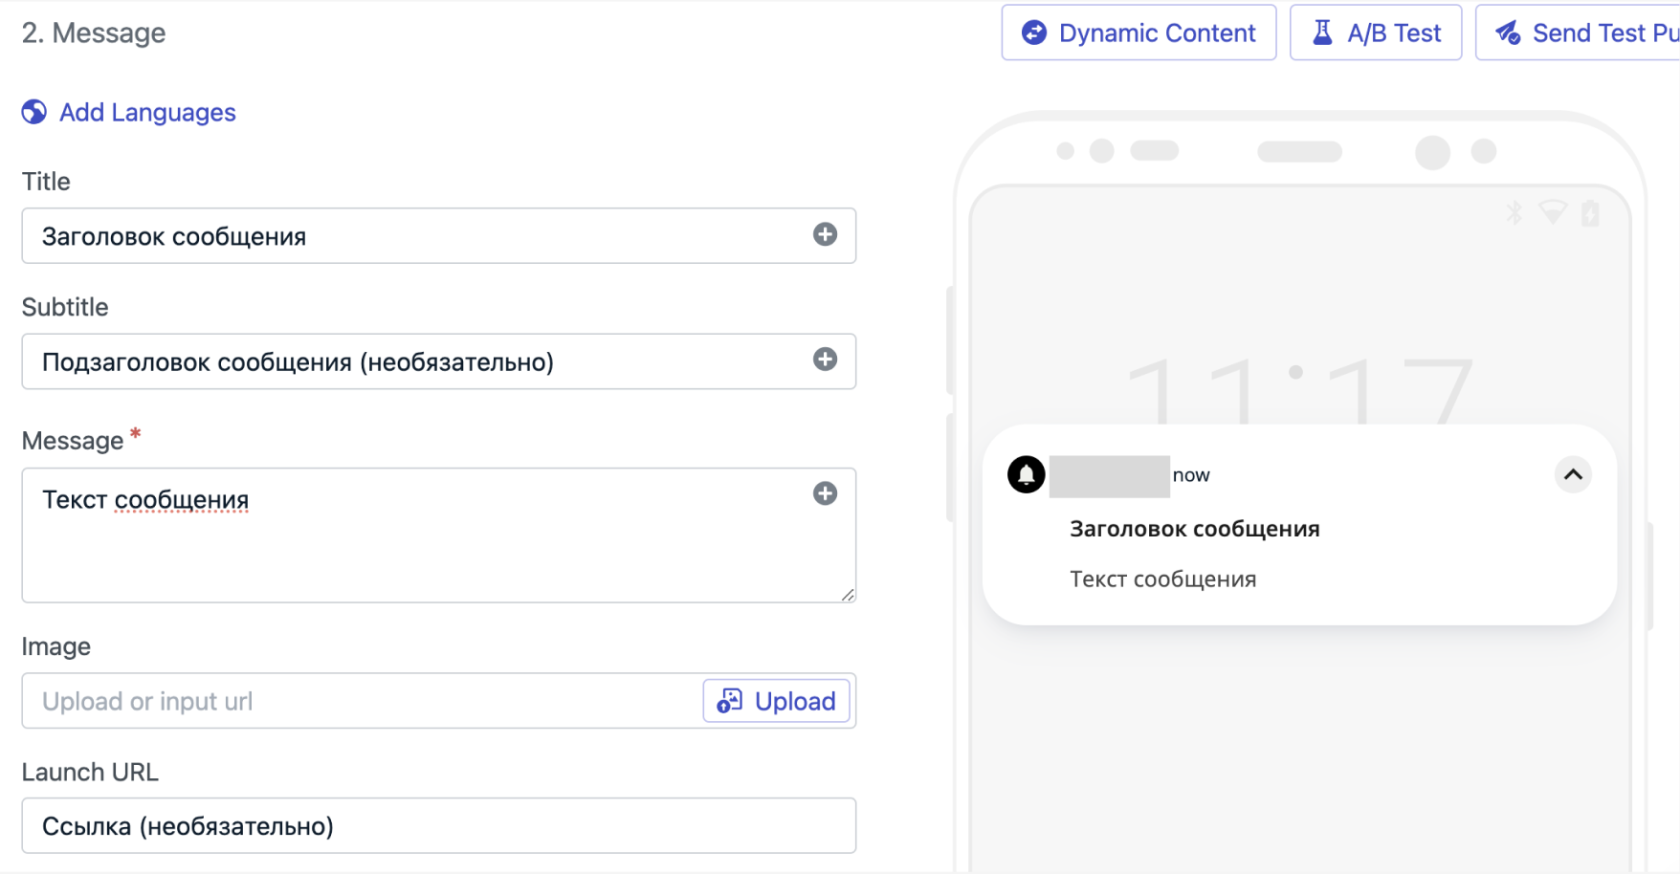Click the preview body text 'Текст сообщения'
1680x874 pixels.
pos(1163,579)
